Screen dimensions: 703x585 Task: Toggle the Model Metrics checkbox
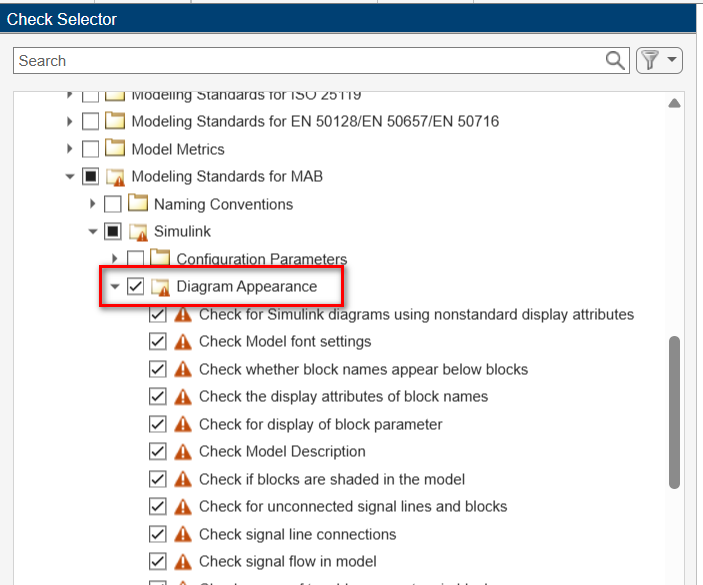tap(91, 149)
